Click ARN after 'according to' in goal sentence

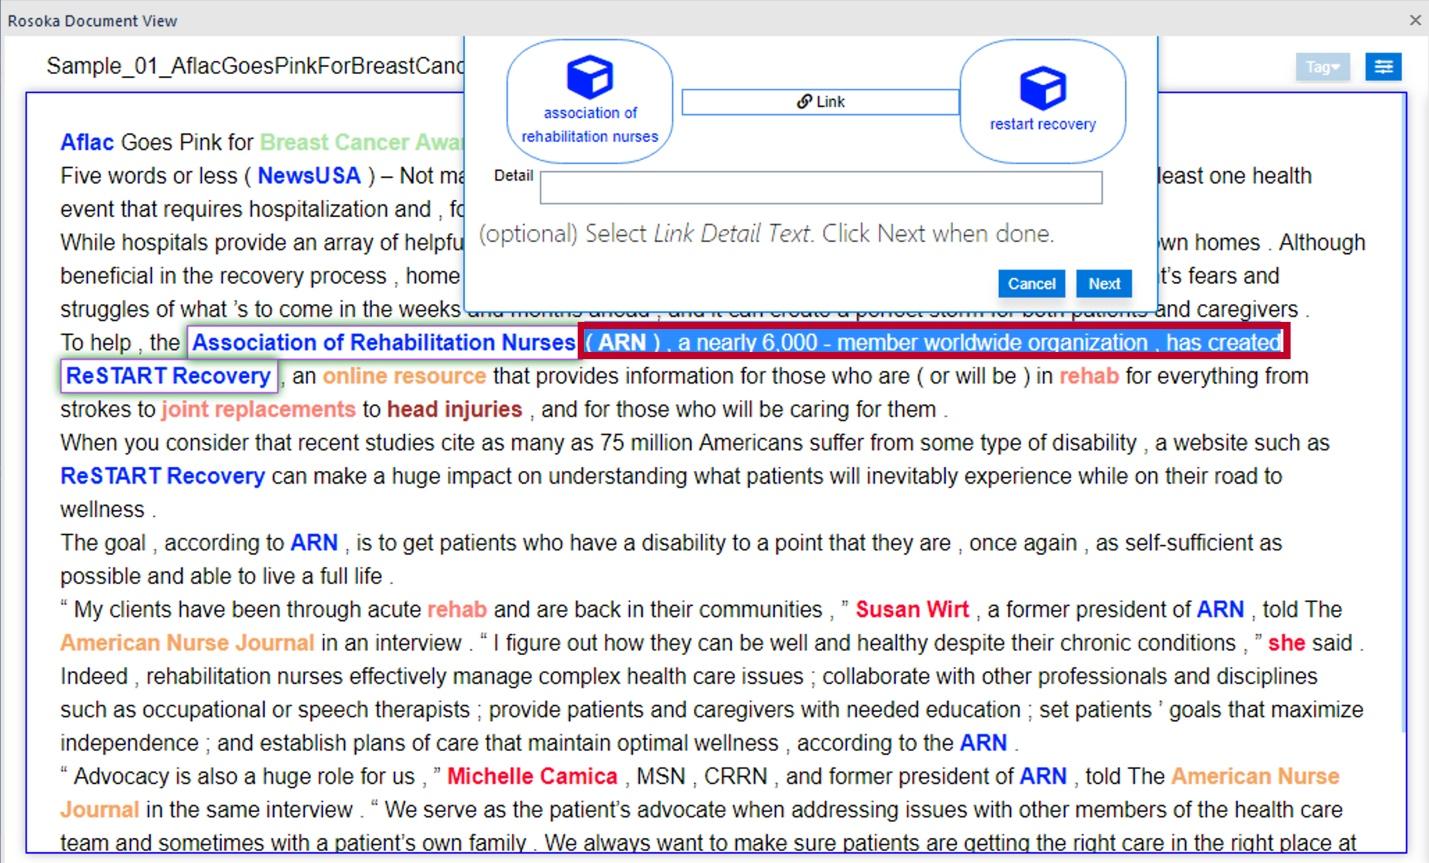314,543
